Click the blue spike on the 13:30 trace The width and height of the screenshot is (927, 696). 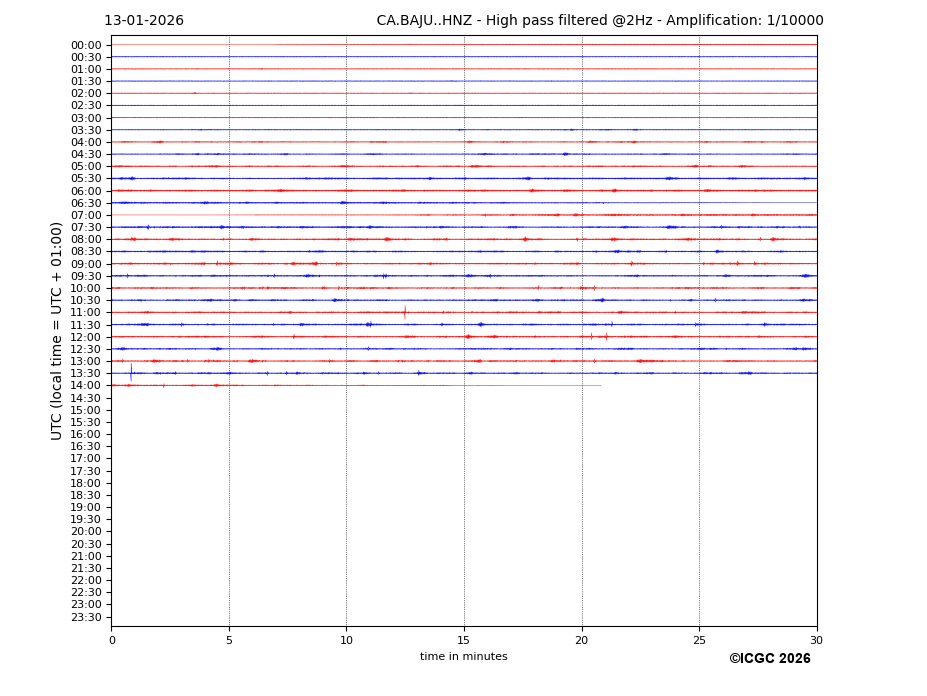[x=131, y=372]
